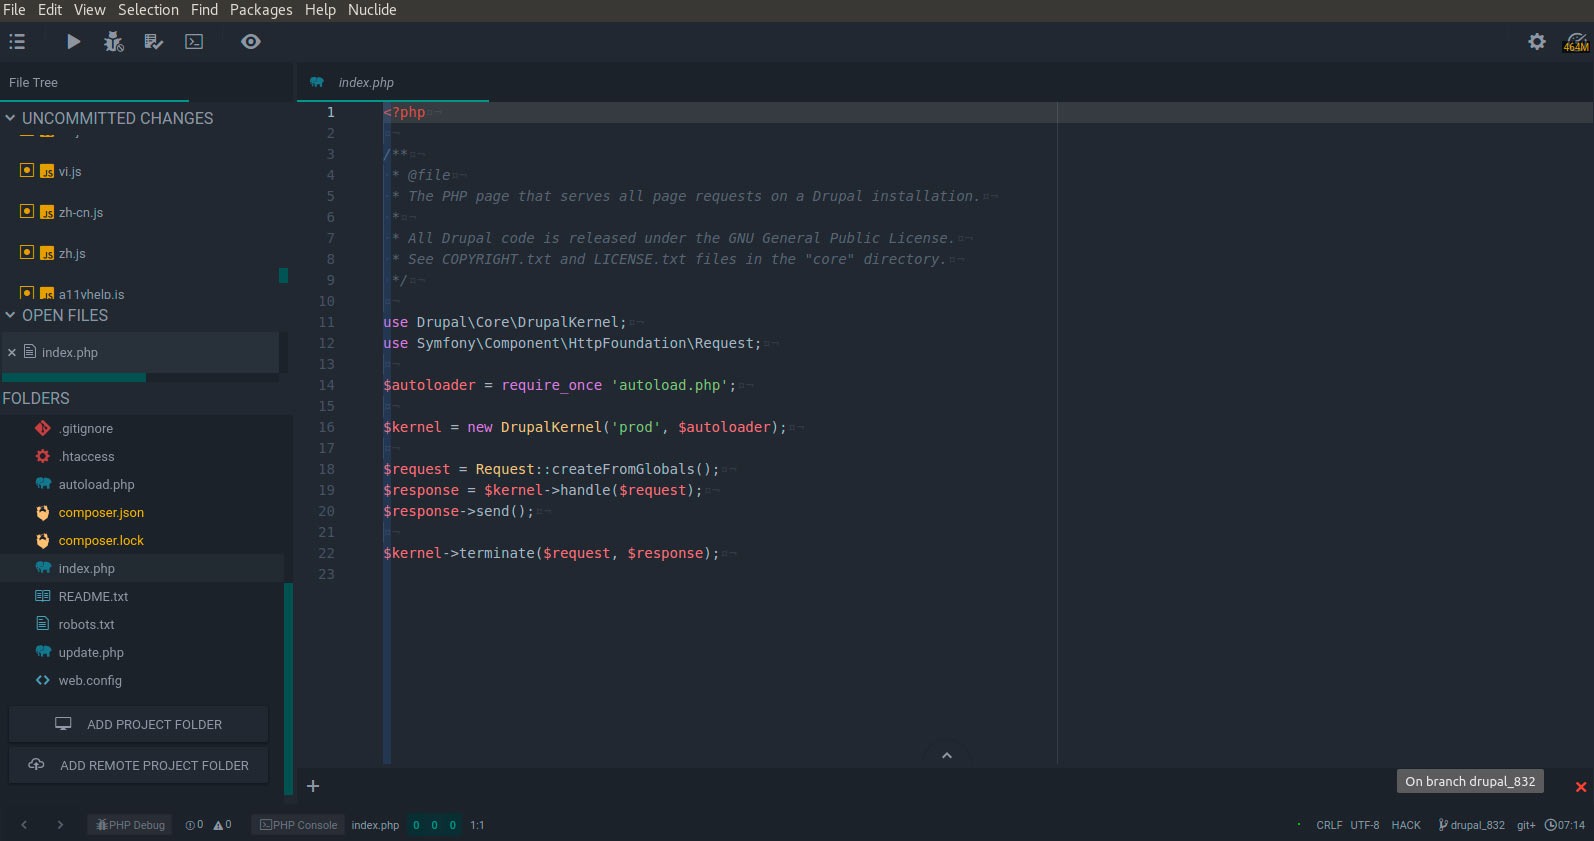Open the File menu

pos(14,10)
